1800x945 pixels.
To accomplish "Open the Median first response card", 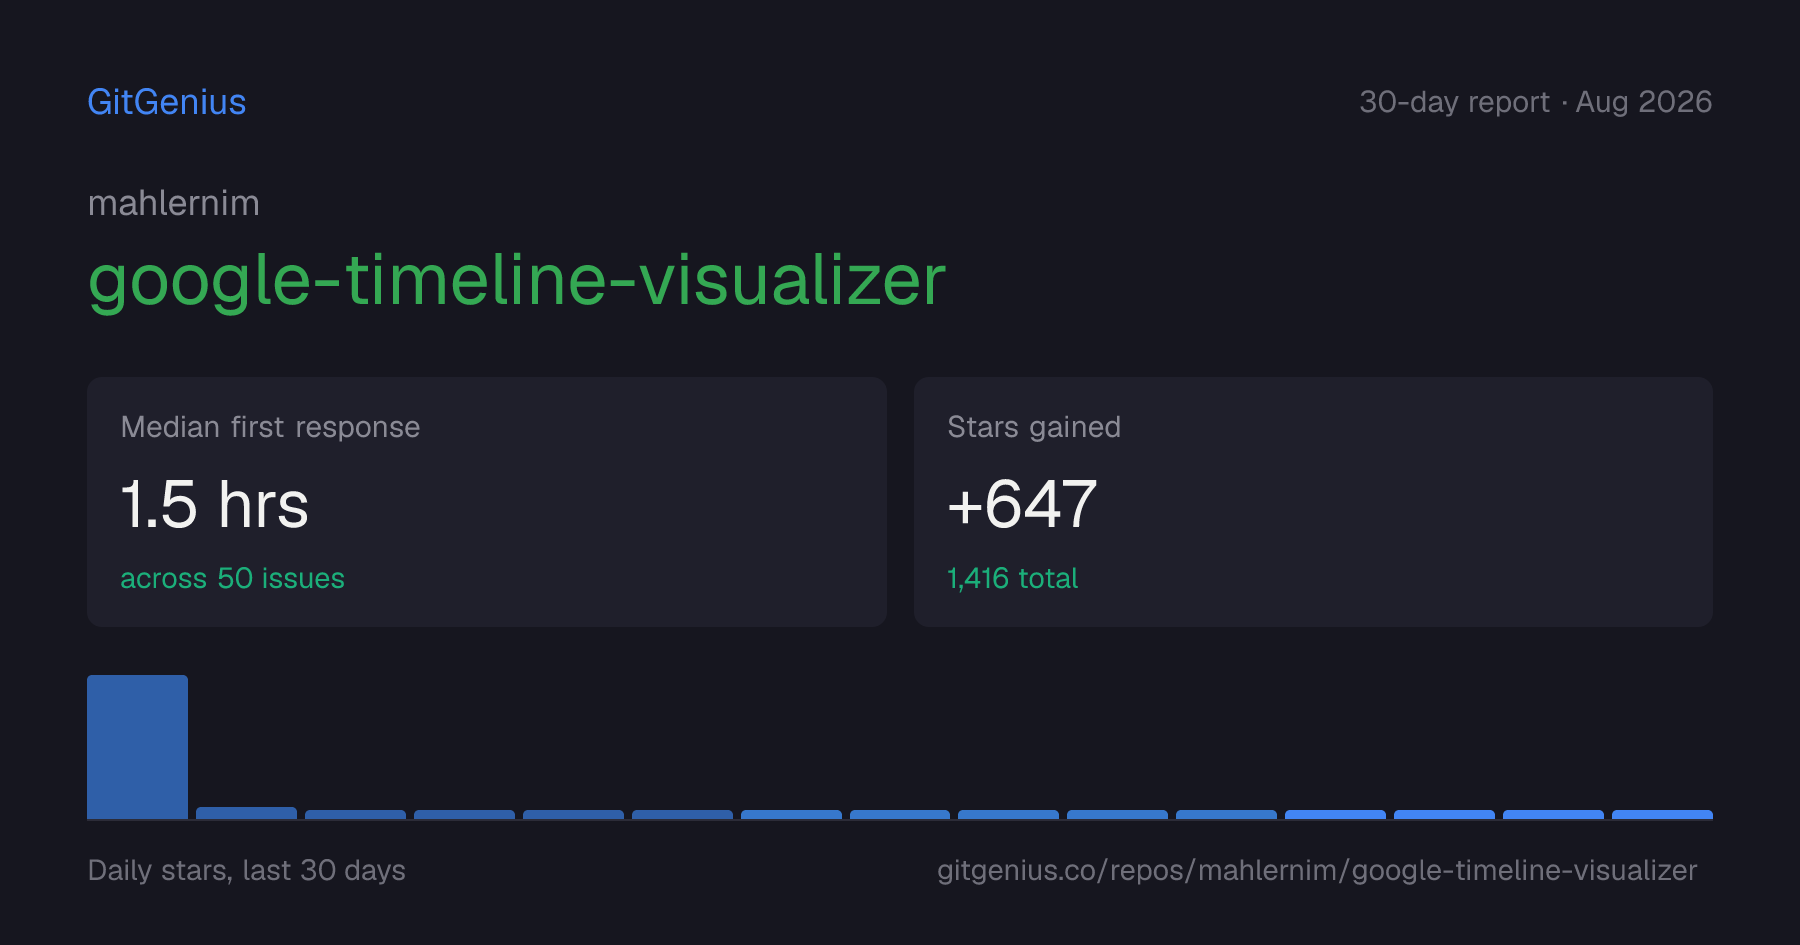I will click(487, 502).
